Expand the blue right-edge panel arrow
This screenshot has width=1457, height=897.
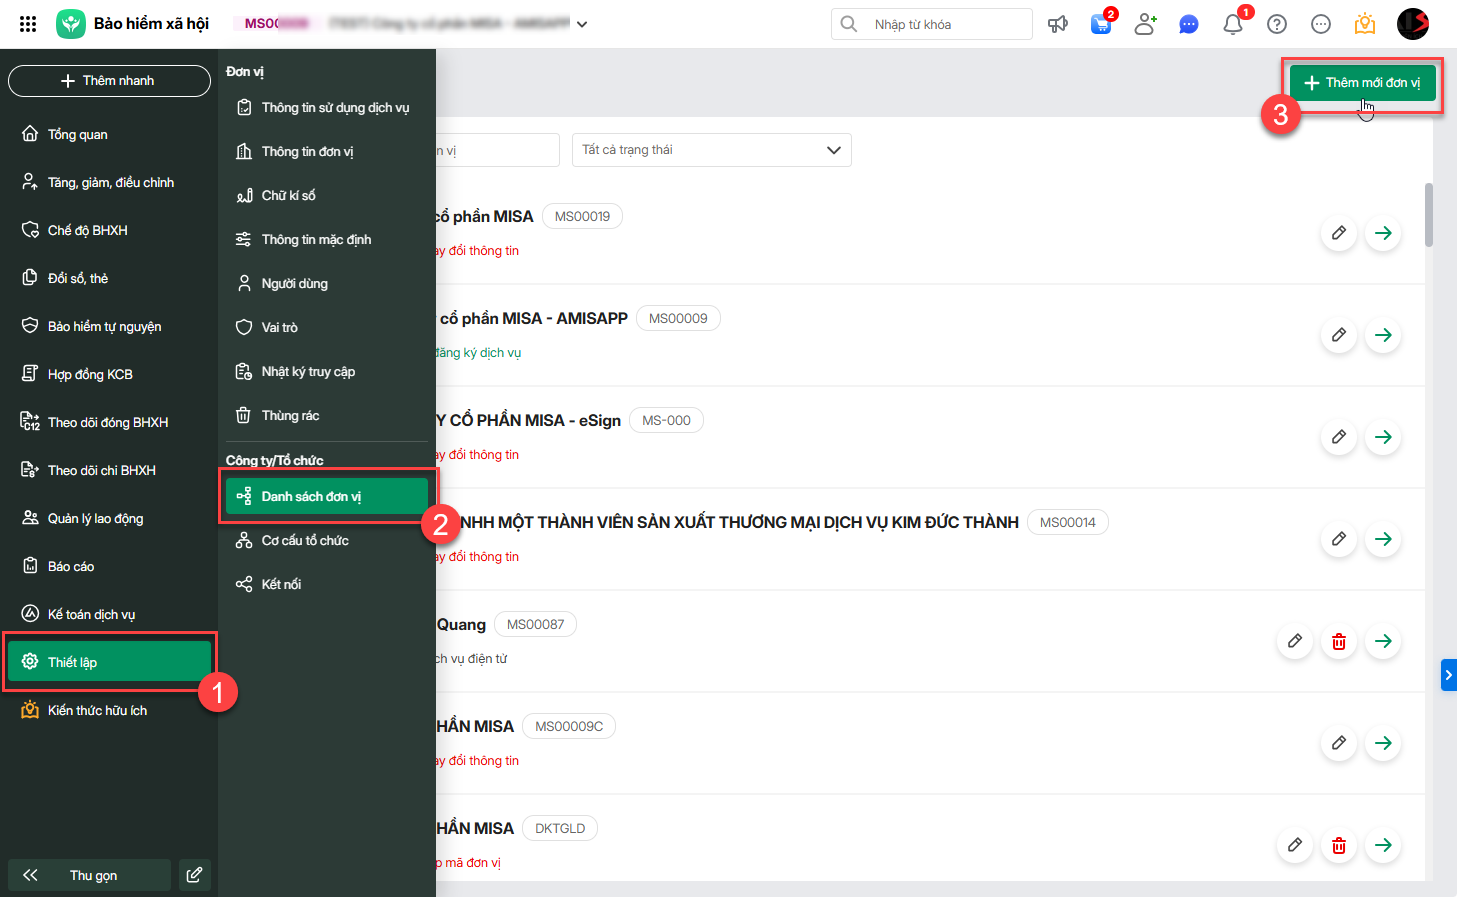click(x=1449, y=675)
